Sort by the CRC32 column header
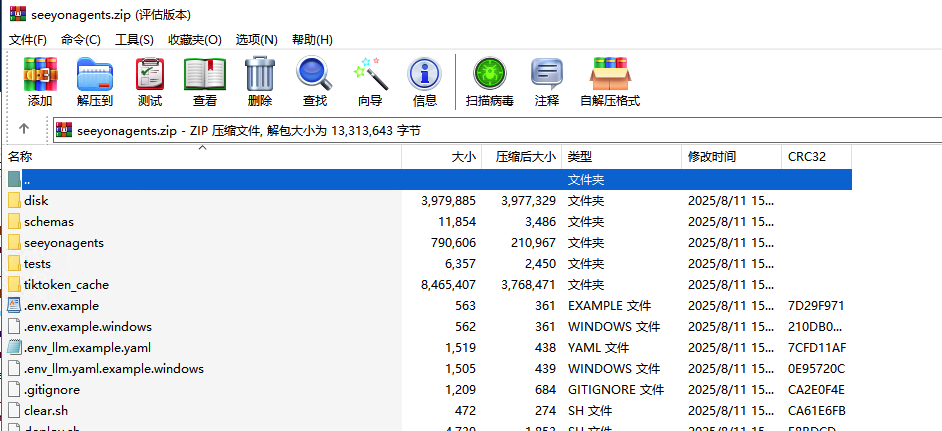942x431 pixels. click(x=816, y=157)
